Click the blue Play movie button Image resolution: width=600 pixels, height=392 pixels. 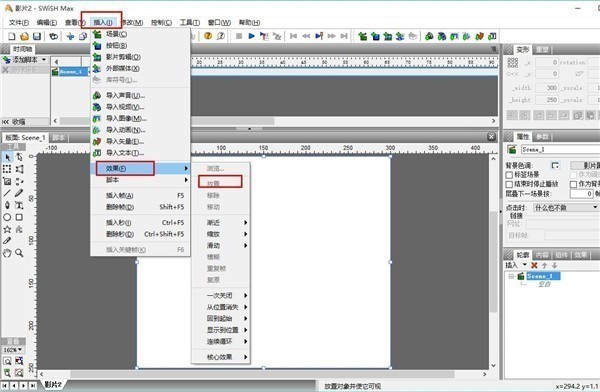tap(252, 36)
